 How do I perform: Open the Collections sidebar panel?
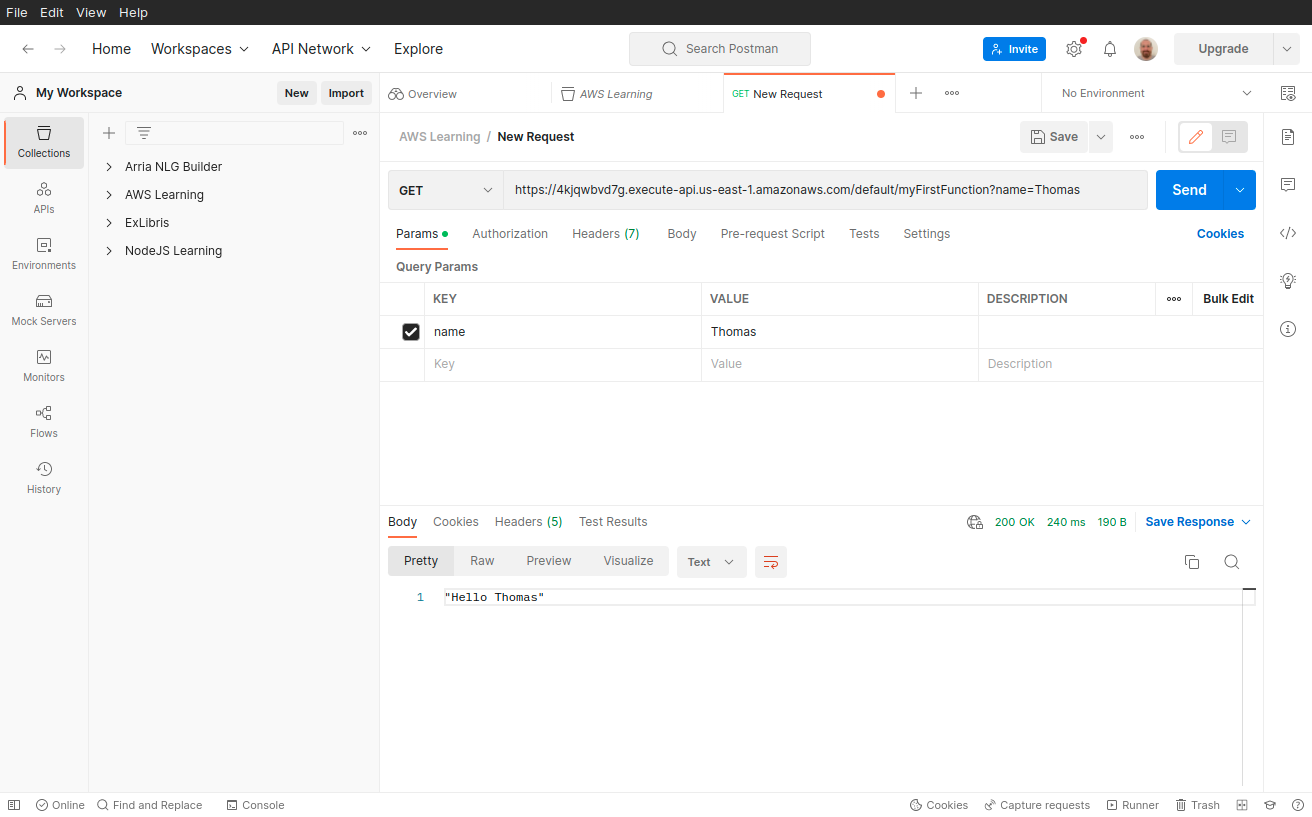[44, 142]
